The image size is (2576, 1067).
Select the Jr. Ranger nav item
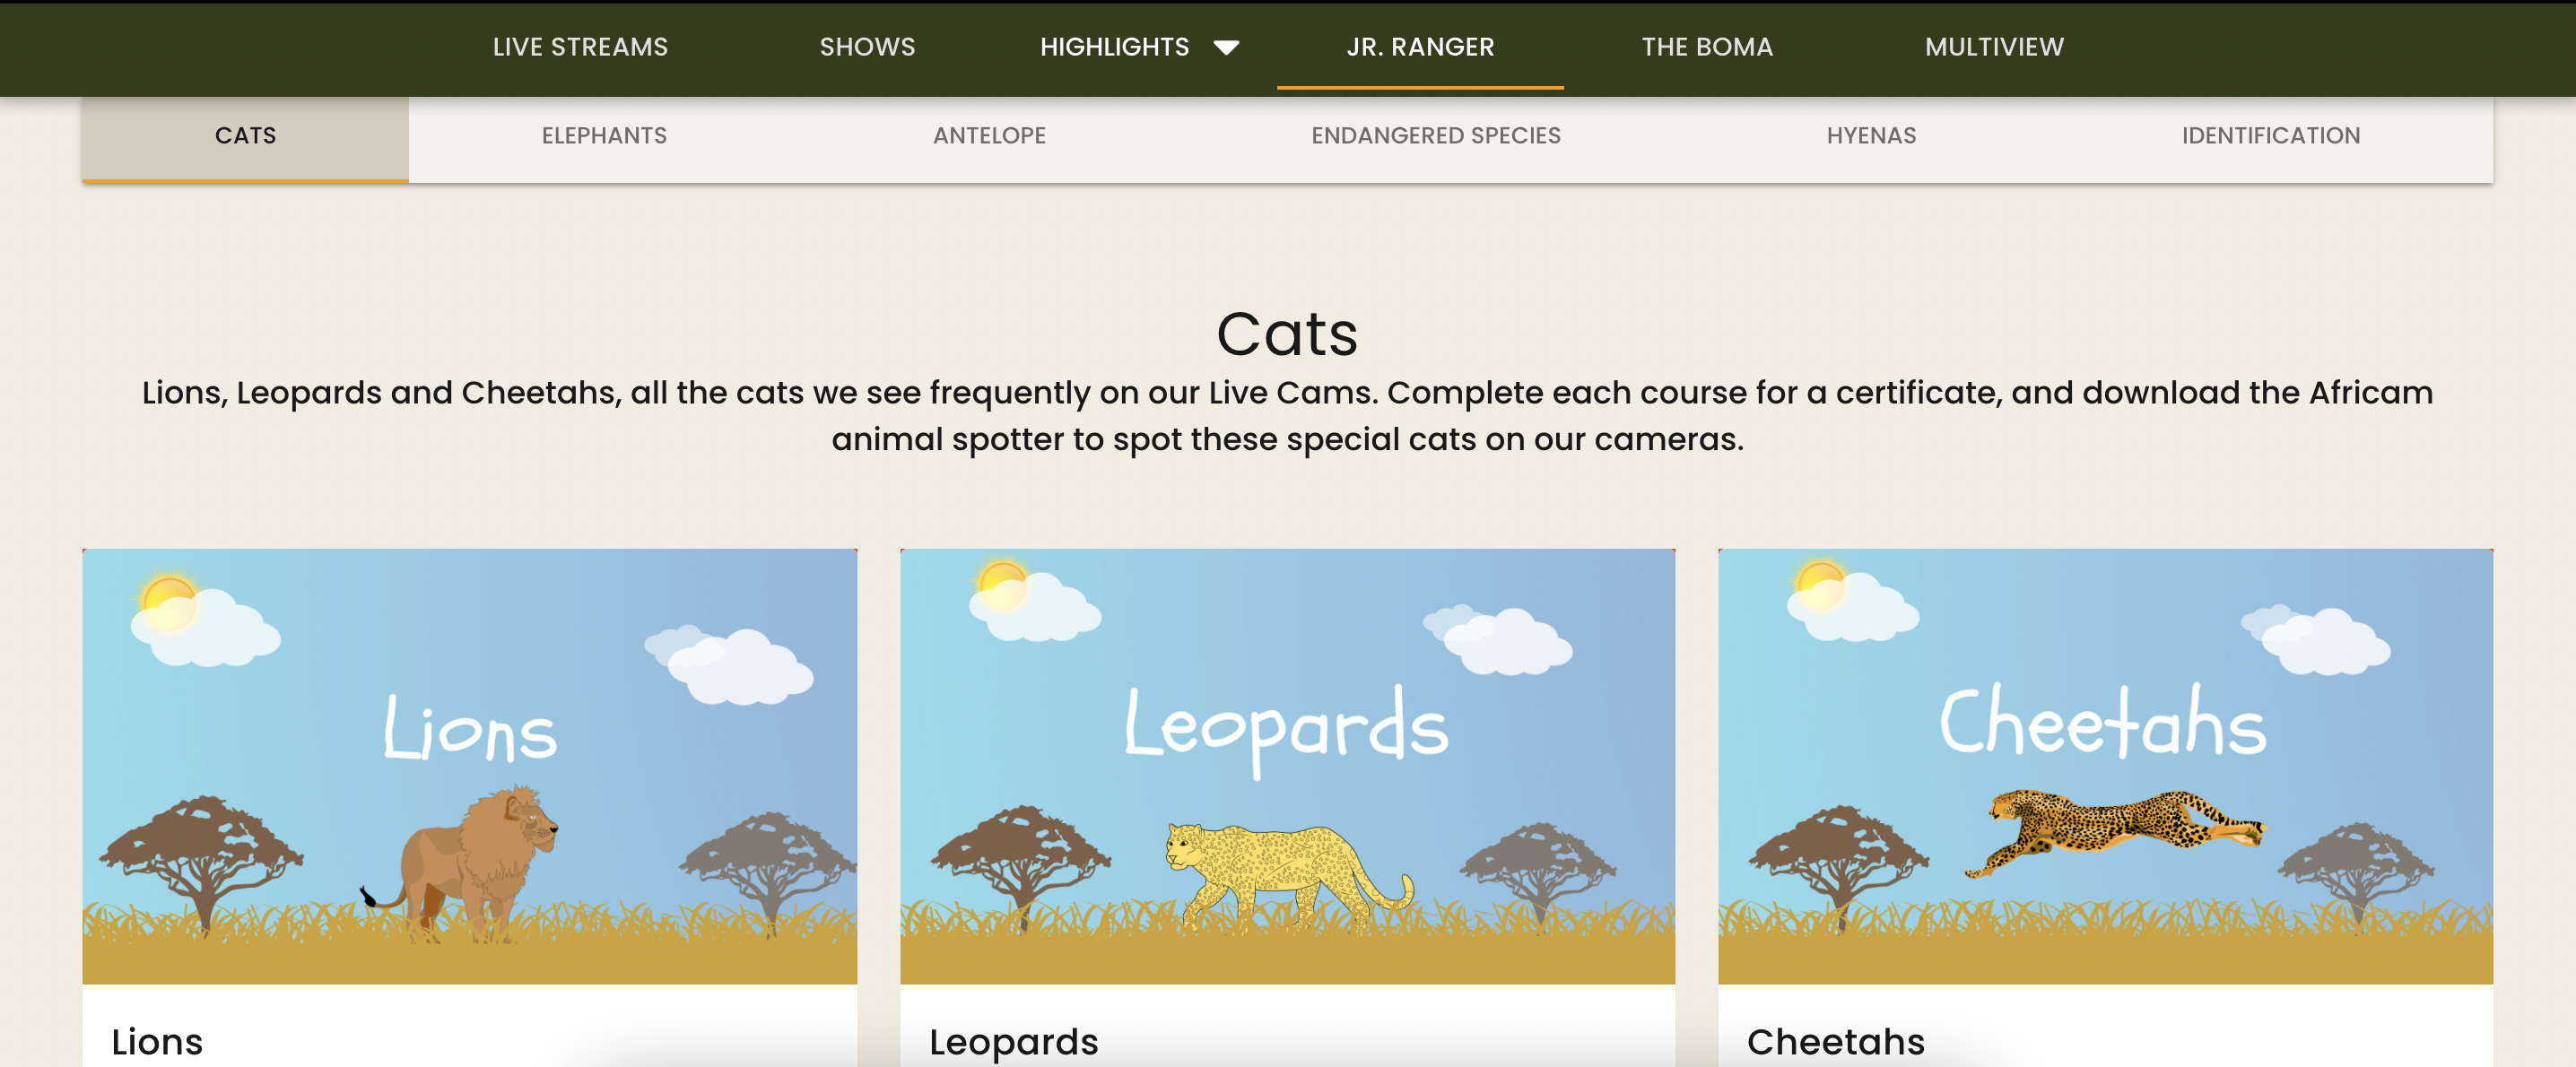(x=1419, y=47)
